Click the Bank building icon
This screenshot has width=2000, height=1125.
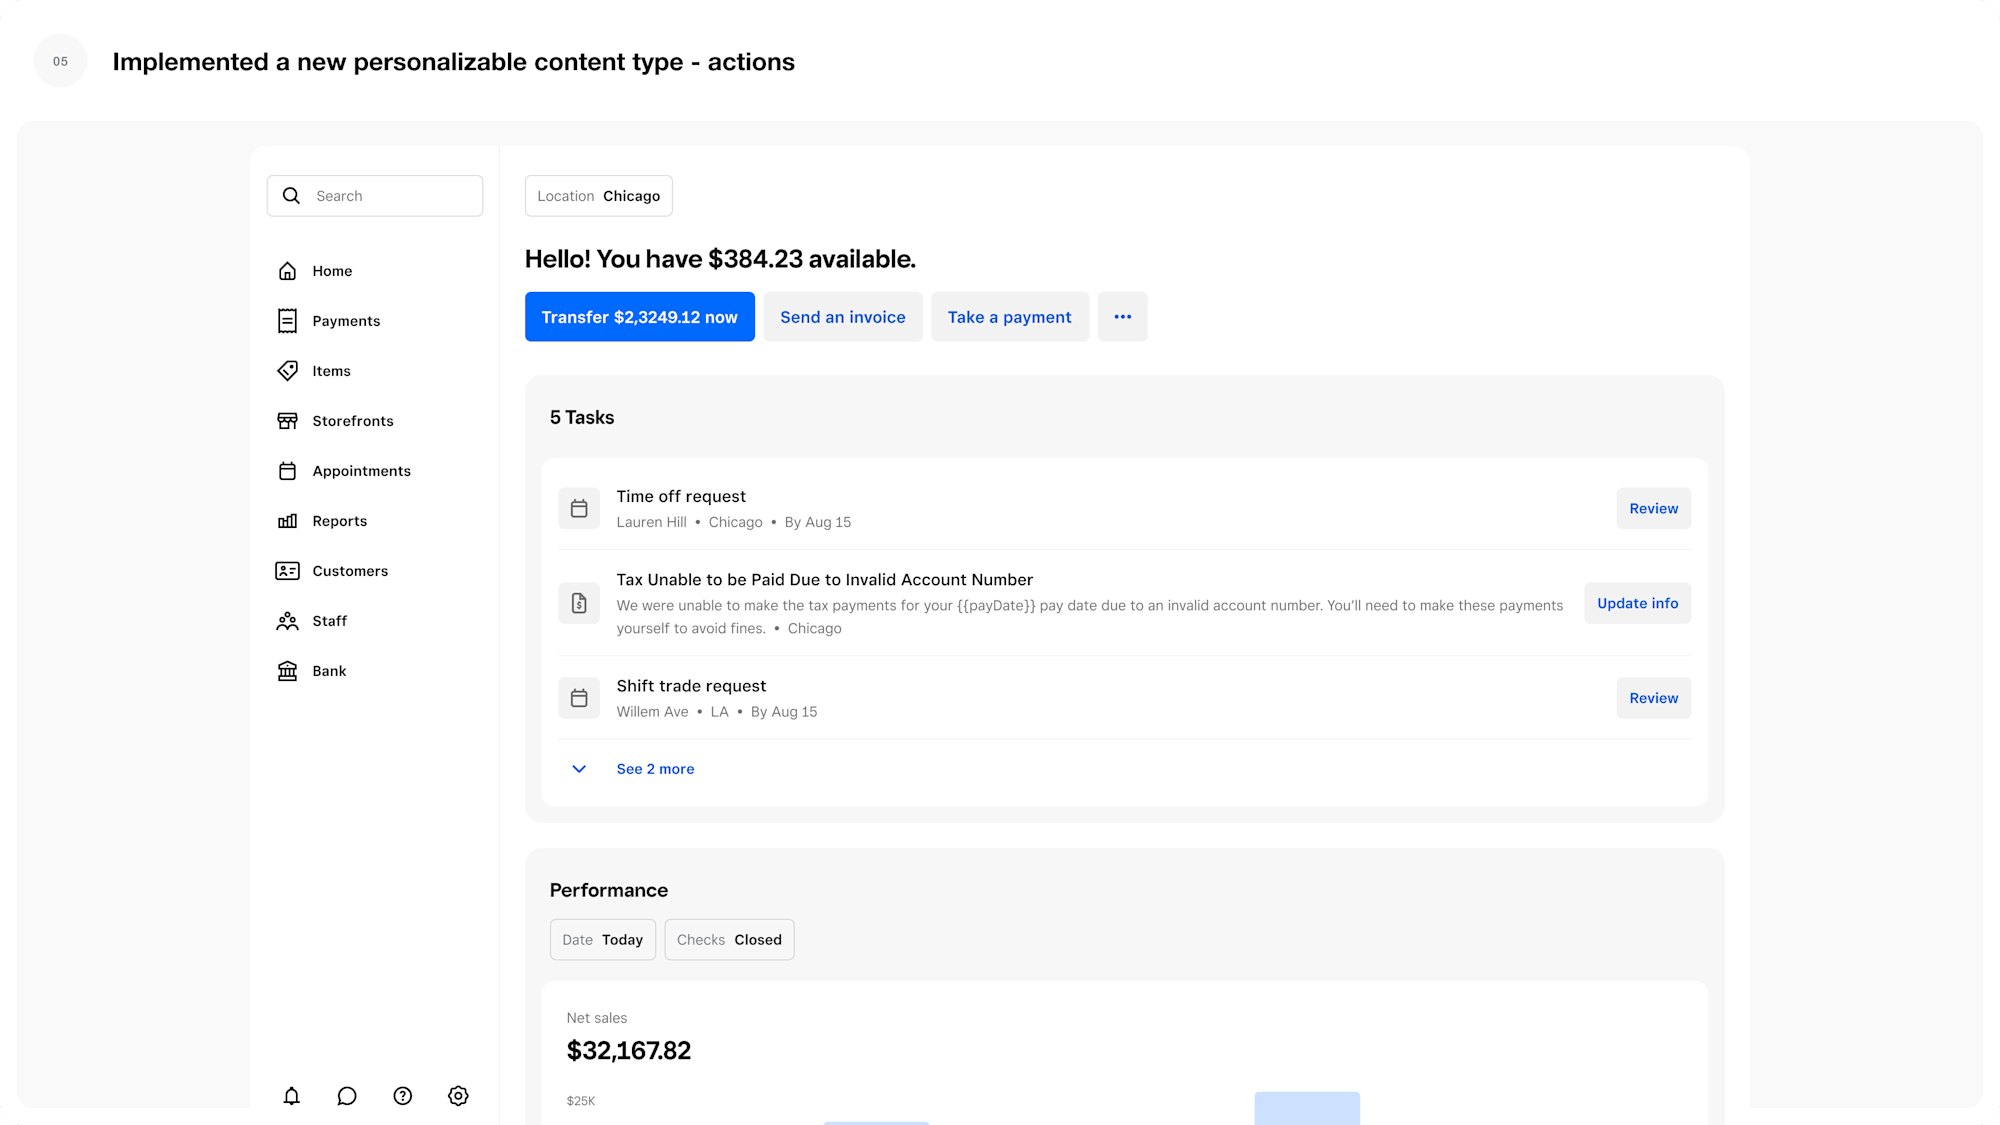point(287,671)
